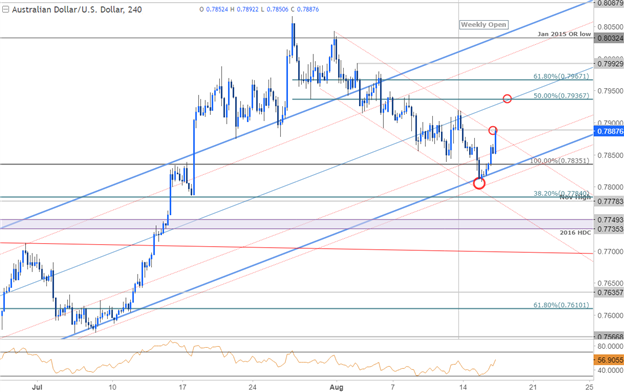The height and width of the screenshot is (392, 624).
Task: Click the 0.78000 price axis label
Action: [x=610, y=187]
